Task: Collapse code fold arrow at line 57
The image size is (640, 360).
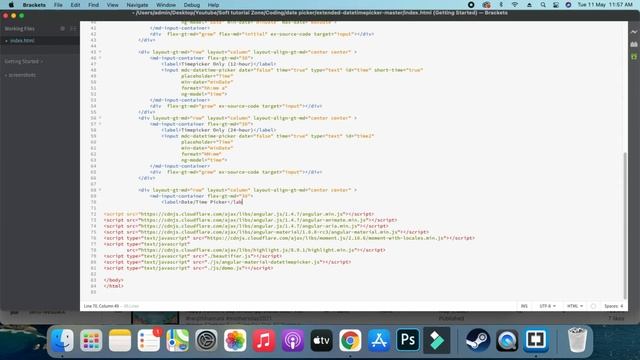Action: tap(100, 124)
